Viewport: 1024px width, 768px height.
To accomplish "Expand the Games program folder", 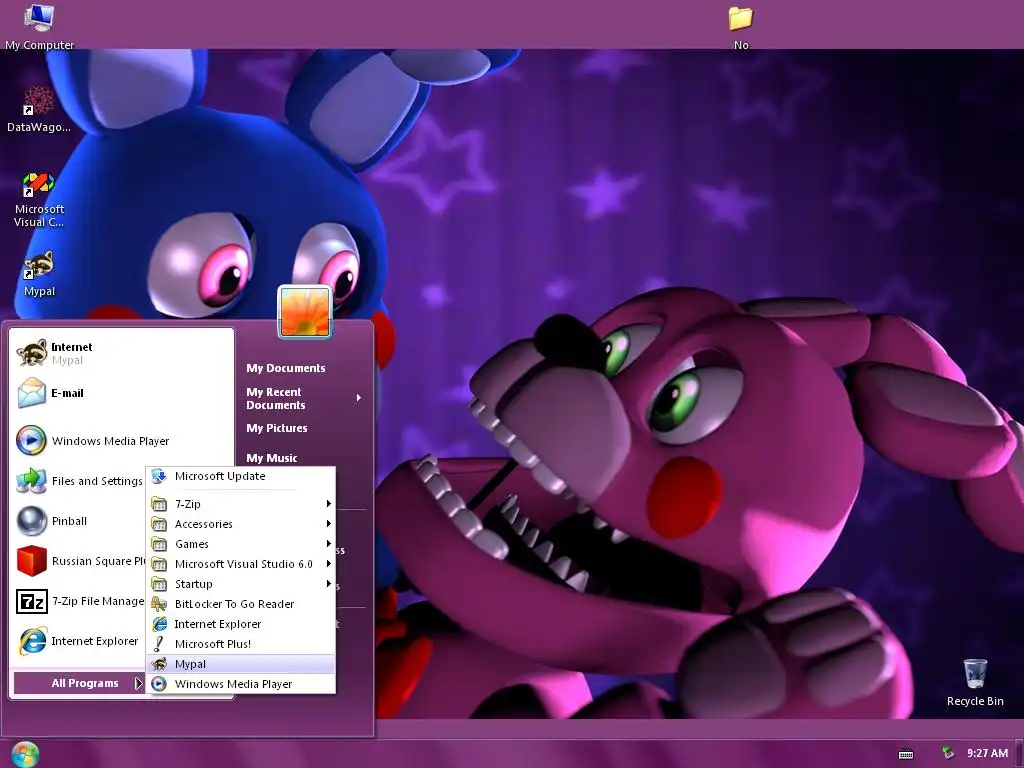I will click(240, 544).
